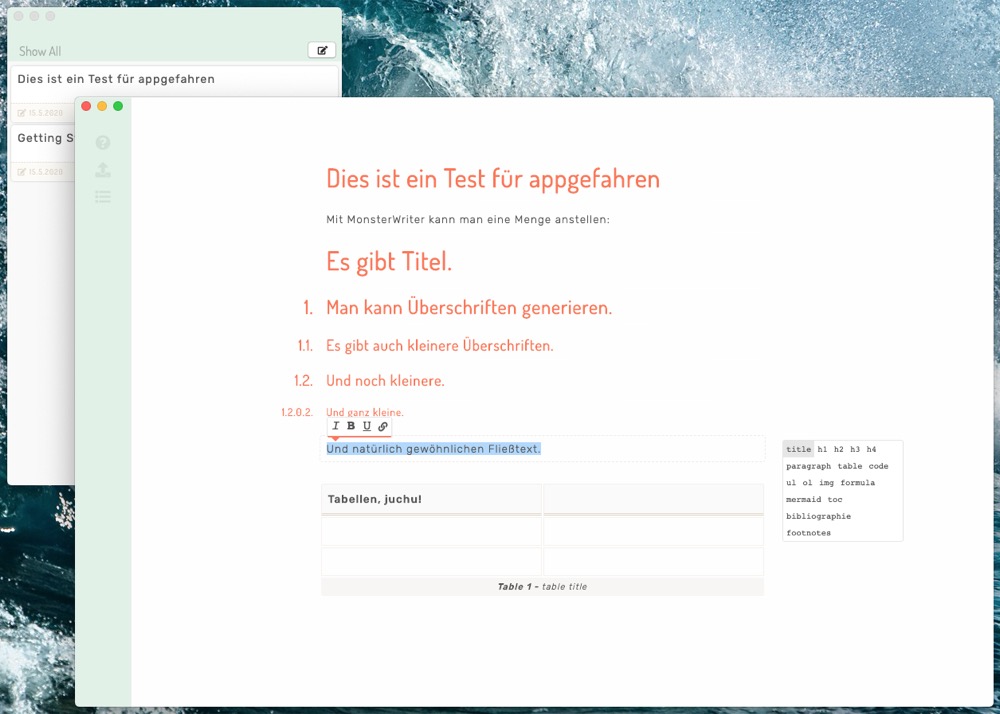Convert block to 'paragraph'
This screenshot has height=714, width=1000.
(808, 466)
